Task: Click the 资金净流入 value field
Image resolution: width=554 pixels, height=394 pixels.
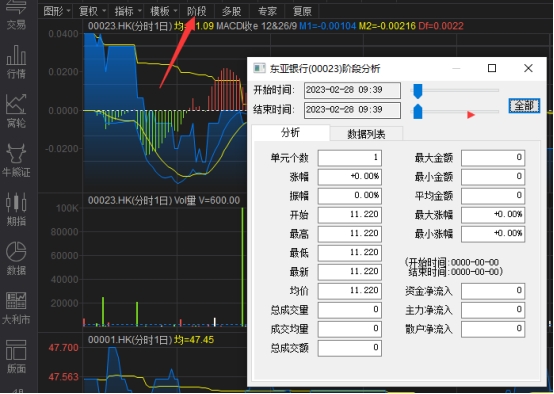Action: click(493, 291)
